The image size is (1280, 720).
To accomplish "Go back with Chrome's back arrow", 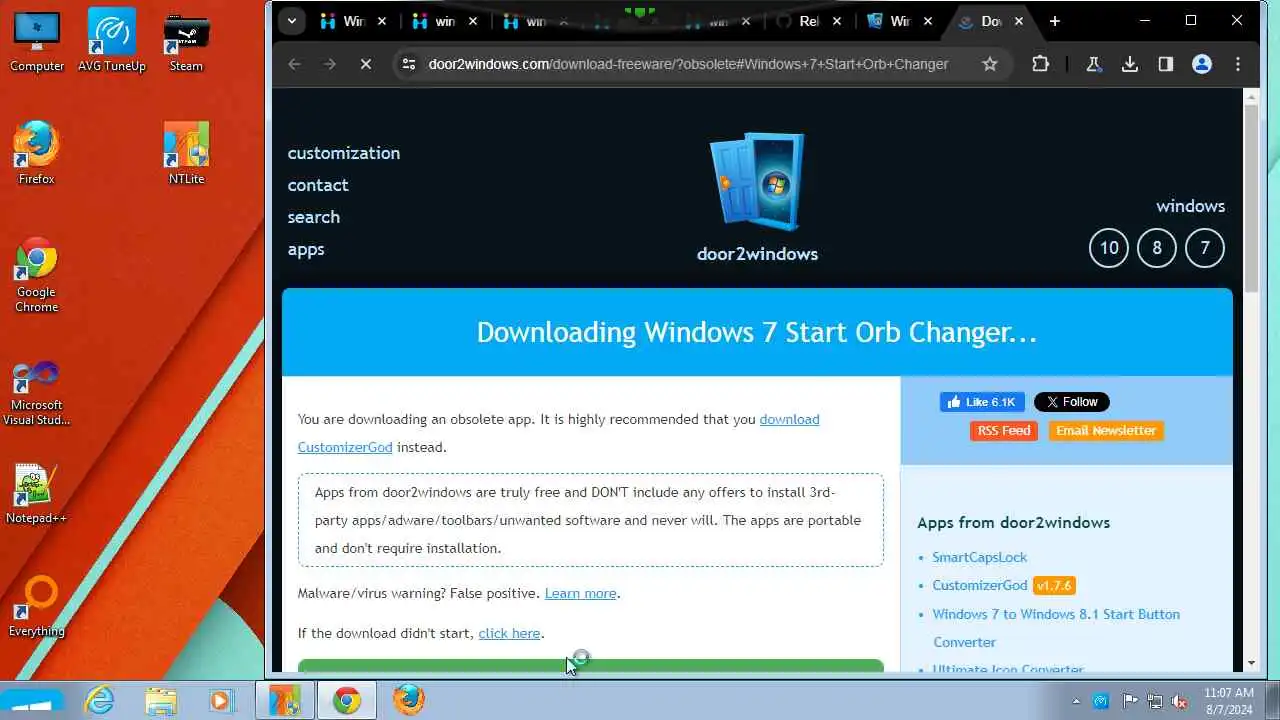I will tap(294, 64).
